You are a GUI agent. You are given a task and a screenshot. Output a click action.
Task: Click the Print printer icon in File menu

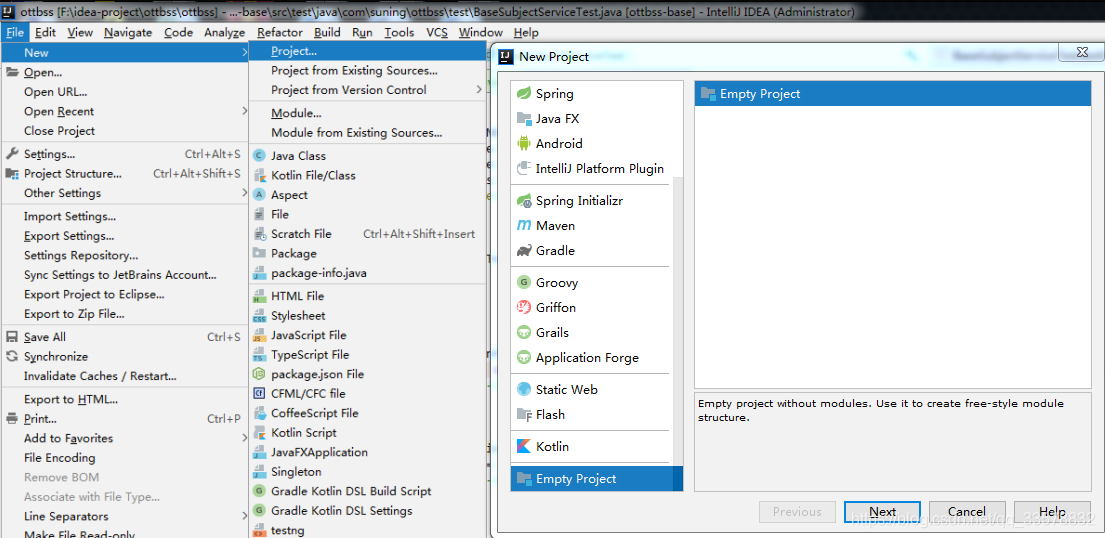tap(12, 419)
